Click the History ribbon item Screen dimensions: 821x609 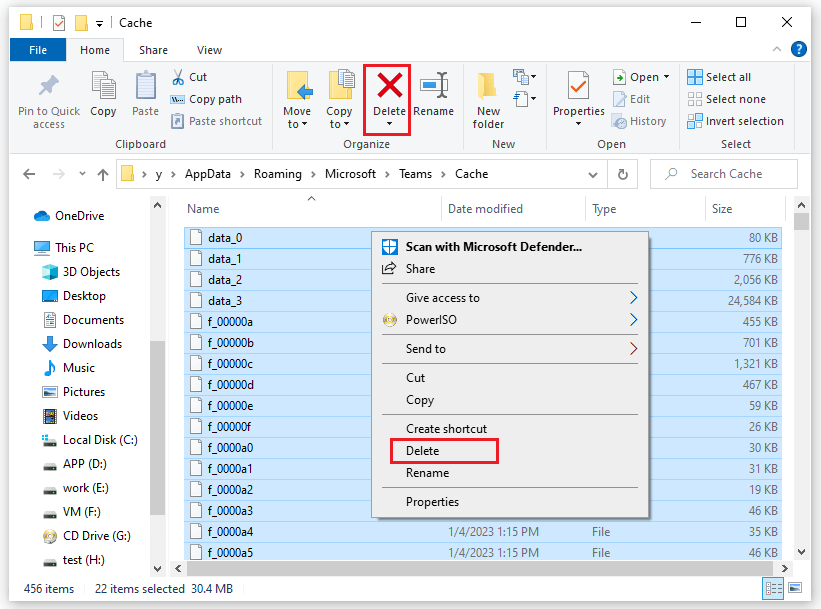[639, 121]
